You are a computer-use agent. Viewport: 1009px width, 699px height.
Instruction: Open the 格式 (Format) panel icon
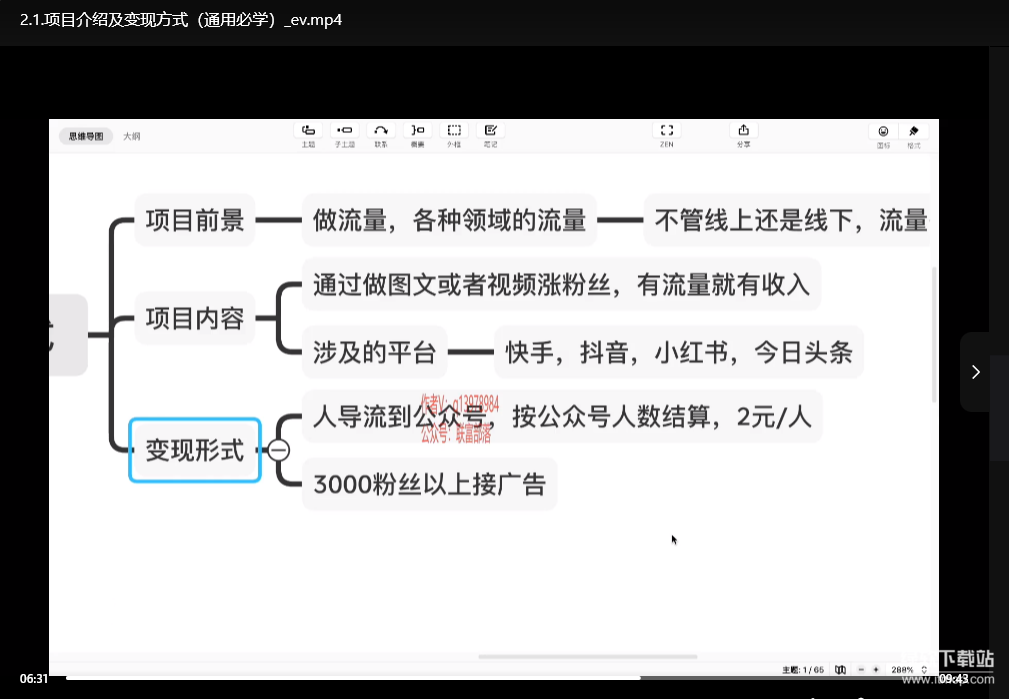pos(914,132)
